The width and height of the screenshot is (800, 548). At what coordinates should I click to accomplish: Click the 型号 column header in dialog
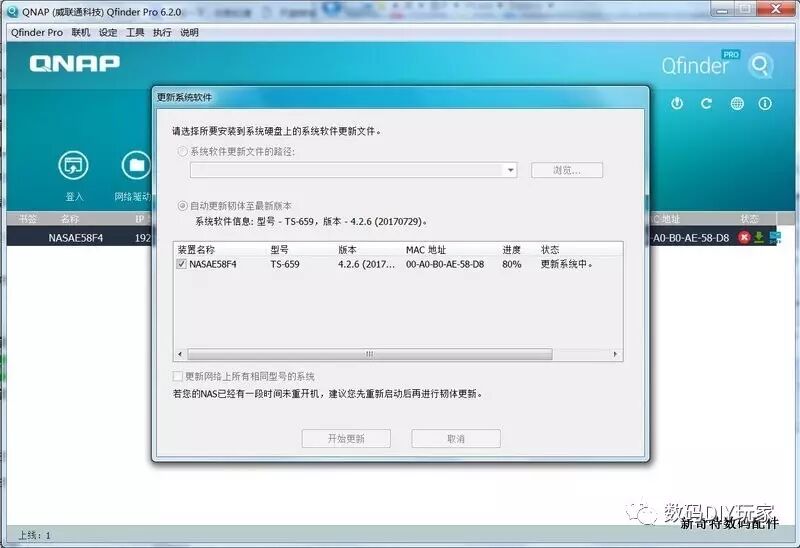(x=279, y=250)
